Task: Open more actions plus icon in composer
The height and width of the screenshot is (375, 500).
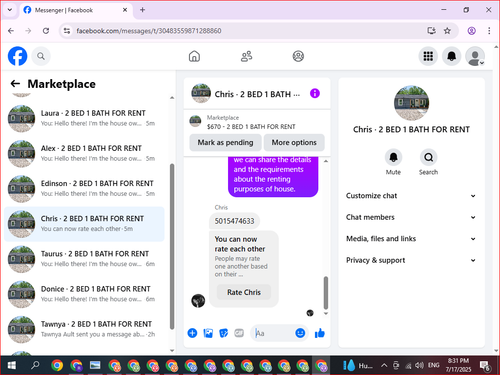Action: (x=192, y=333)
